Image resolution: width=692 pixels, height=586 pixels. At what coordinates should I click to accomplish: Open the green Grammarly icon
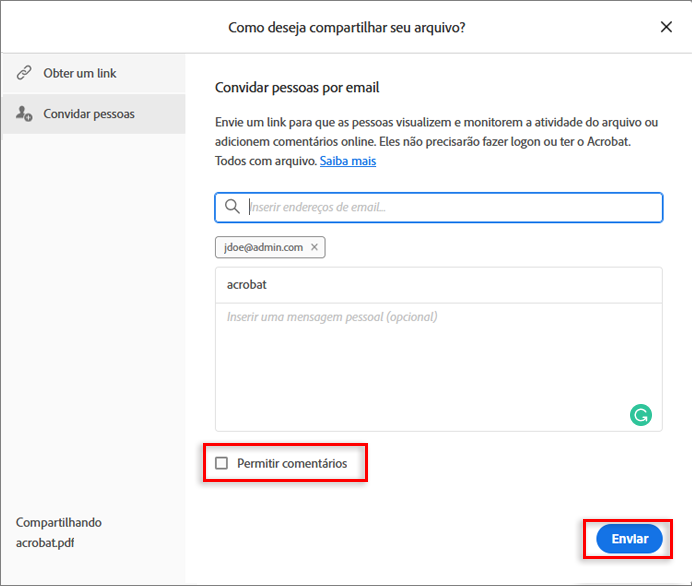tap(641, 414)
